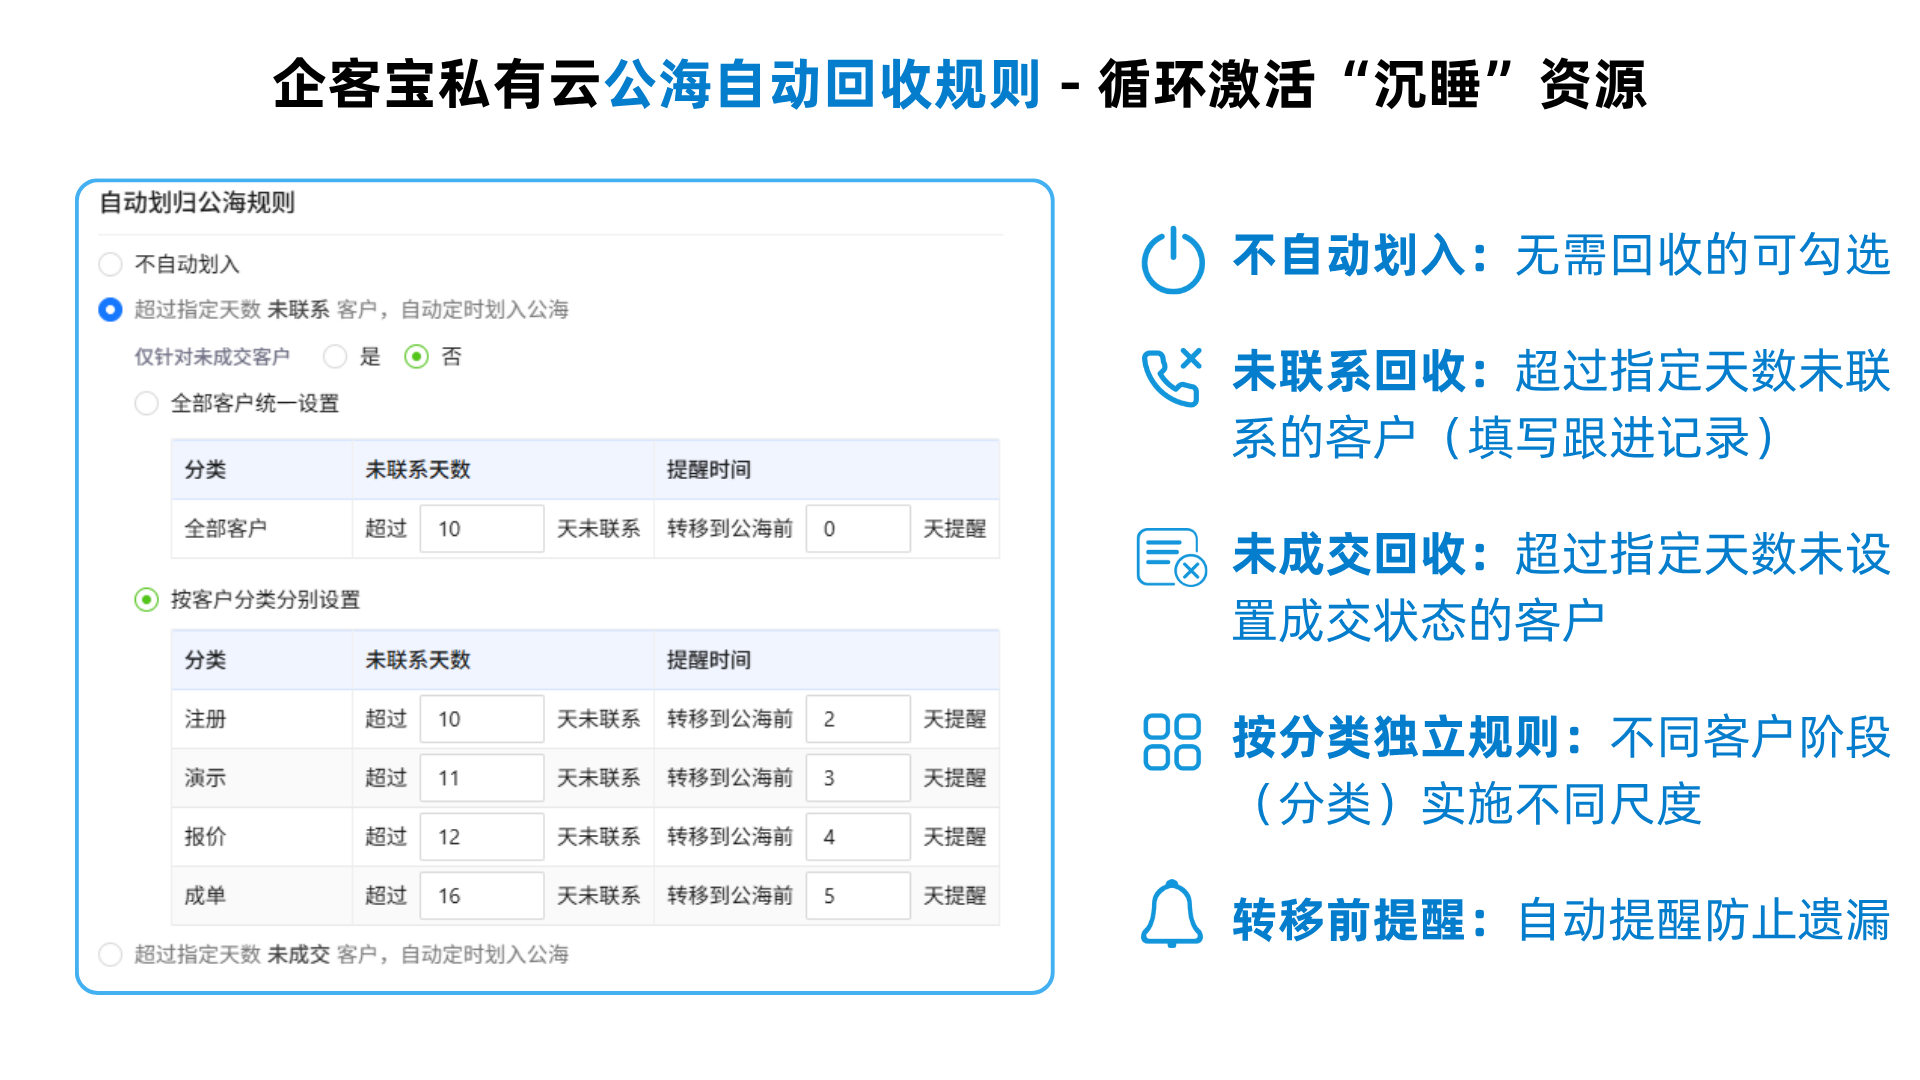Click 全部客户 reminder days field showing 0

coord(858,529)
